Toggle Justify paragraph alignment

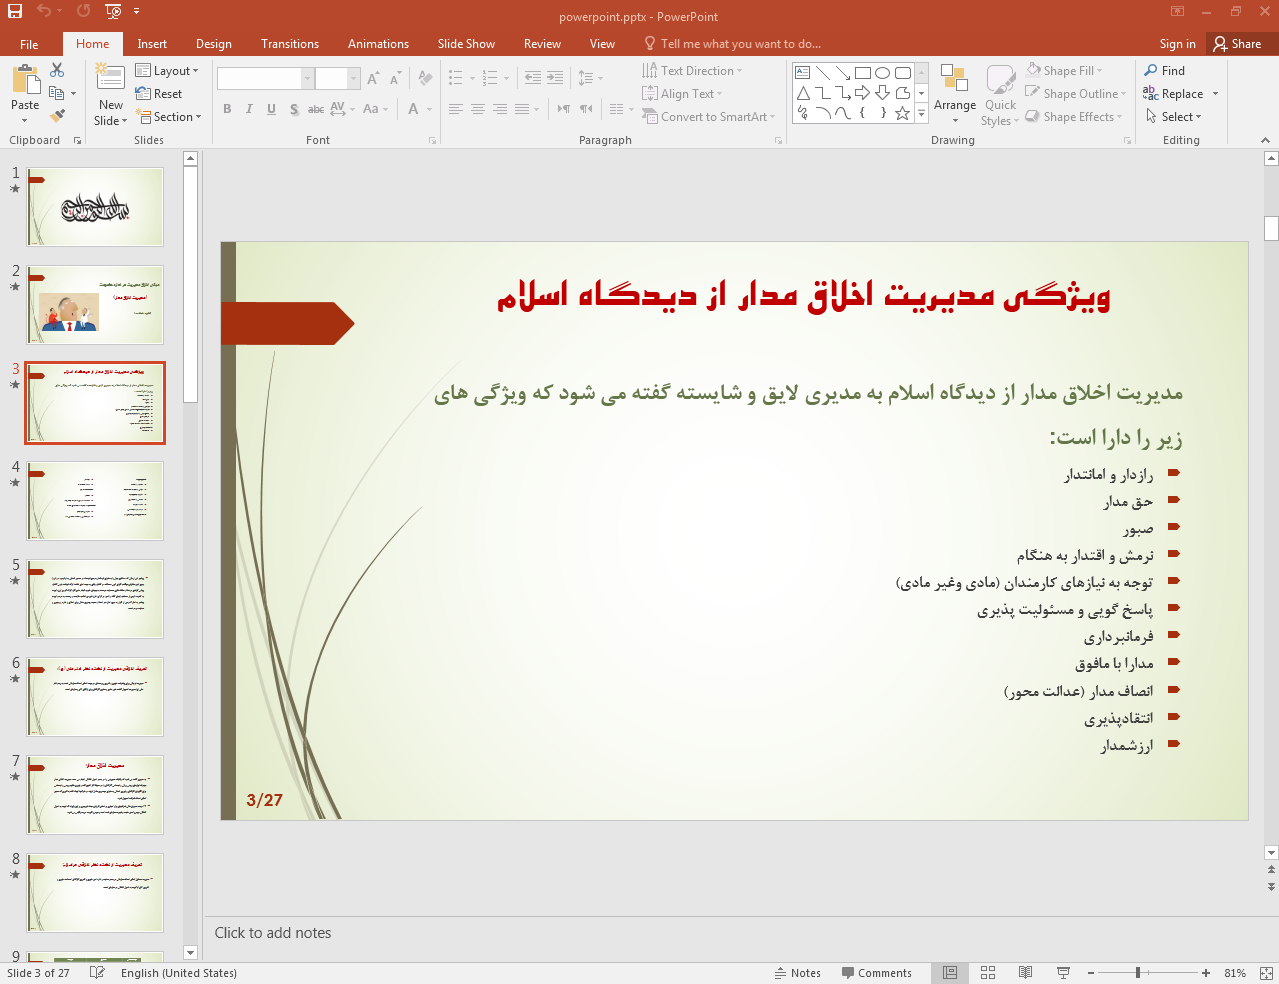pyautogui.click(x=522, y=109)
